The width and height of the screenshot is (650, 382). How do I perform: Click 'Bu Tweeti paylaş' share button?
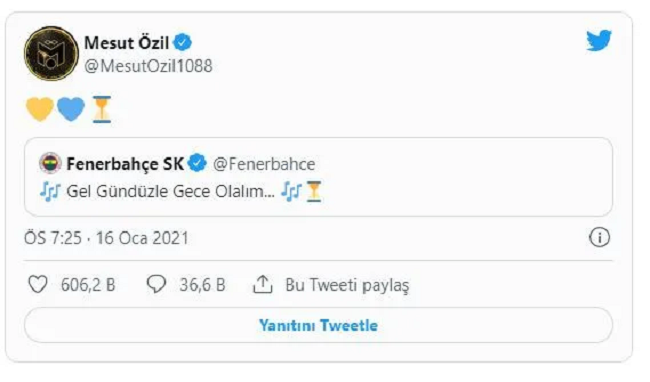click(x=331, y=285)
